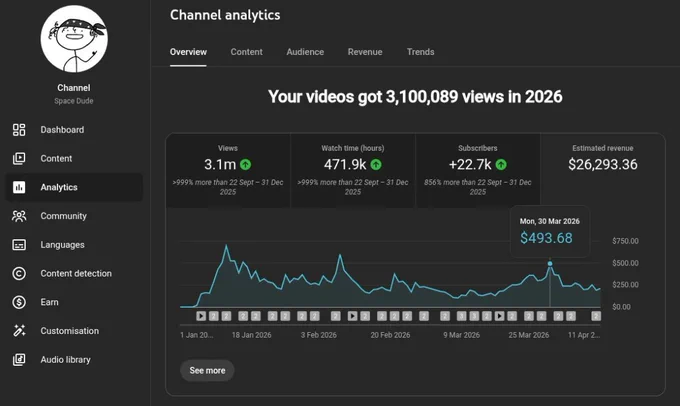Click the green up-arrow beside +22.7k subscribers
Screen dimensions: 680x406
[x=501, y=164]
